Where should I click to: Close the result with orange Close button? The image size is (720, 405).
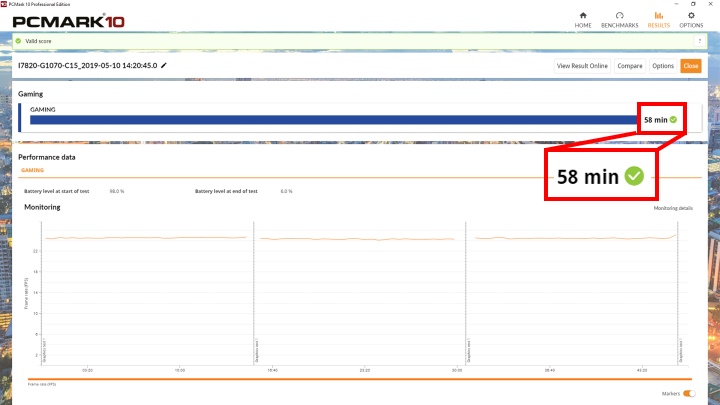(x=691, y=66)
